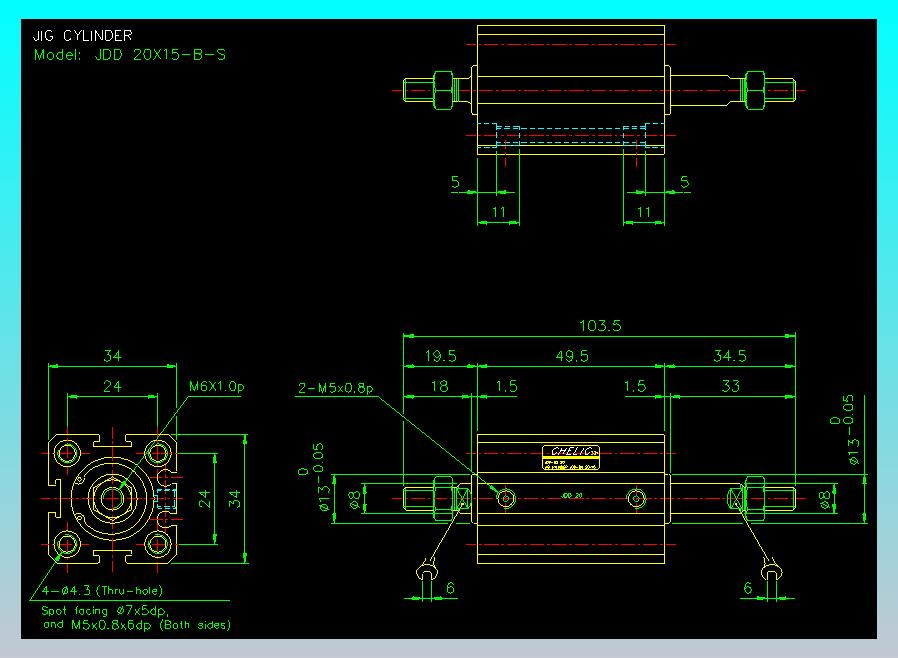The width and height of the screenshot is (898, 658).
Task: Click the M6X1.0p thread callout
Action: tap(217, 386)
